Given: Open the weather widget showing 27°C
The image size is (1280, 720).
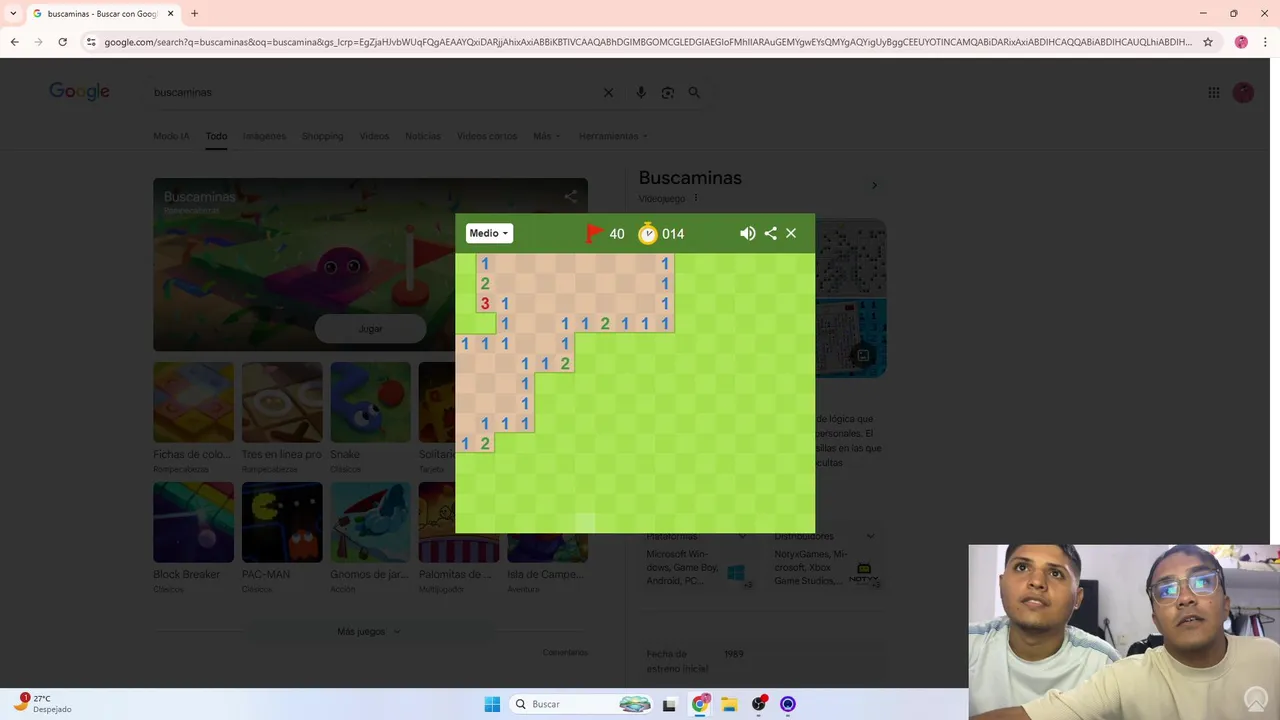Looking at the screenshot, I should pos(42,703).
